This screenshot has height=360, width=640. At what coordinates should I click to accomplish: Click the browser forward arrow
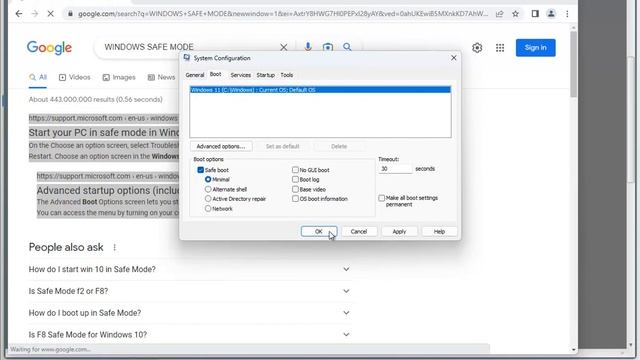coord(35,14)
